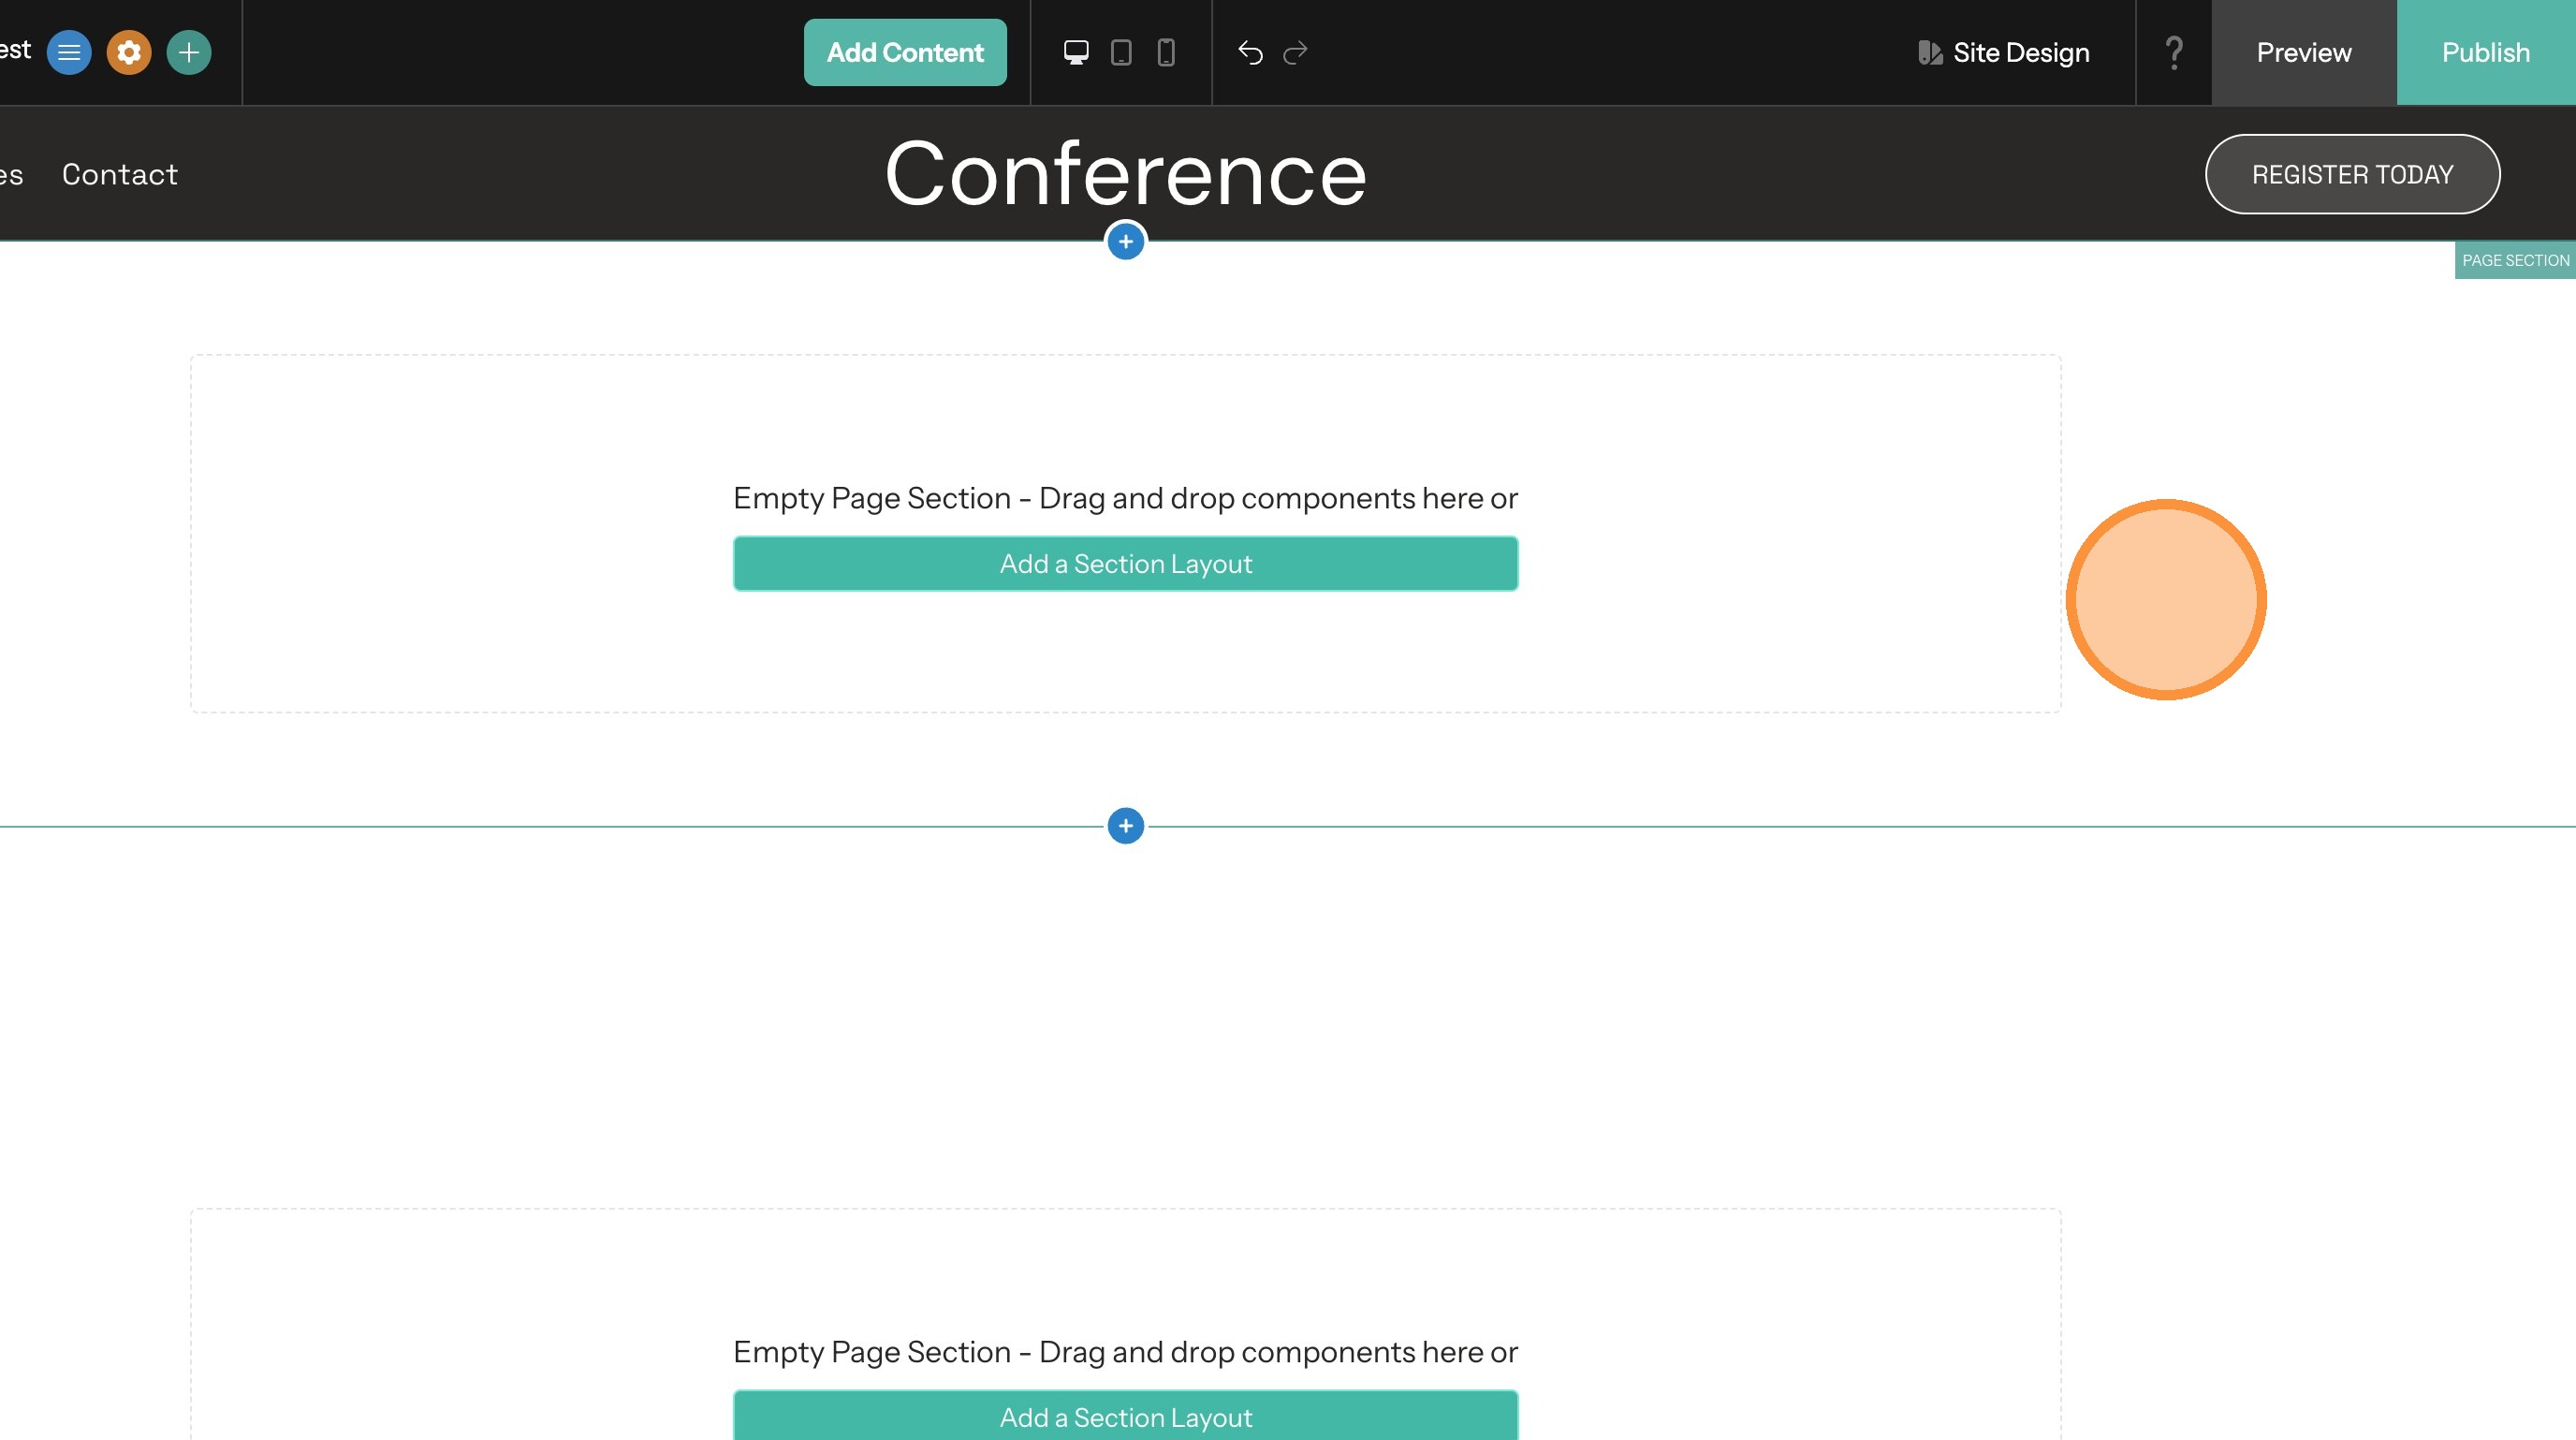Open the orange gear settings icon
Viewport: 2576px width, 1440px height.
[x=129, y=52]
